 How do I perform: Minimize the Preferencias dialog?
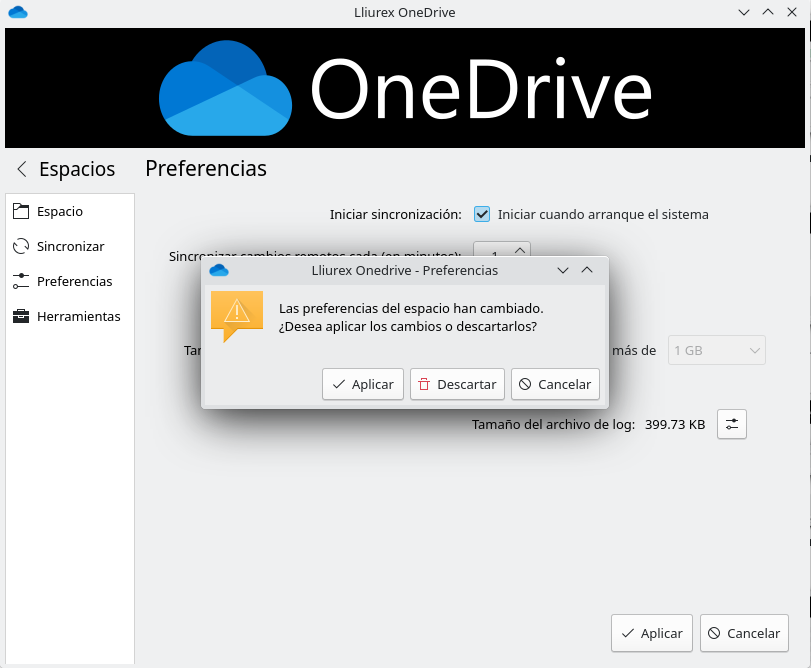pos(563,270)
